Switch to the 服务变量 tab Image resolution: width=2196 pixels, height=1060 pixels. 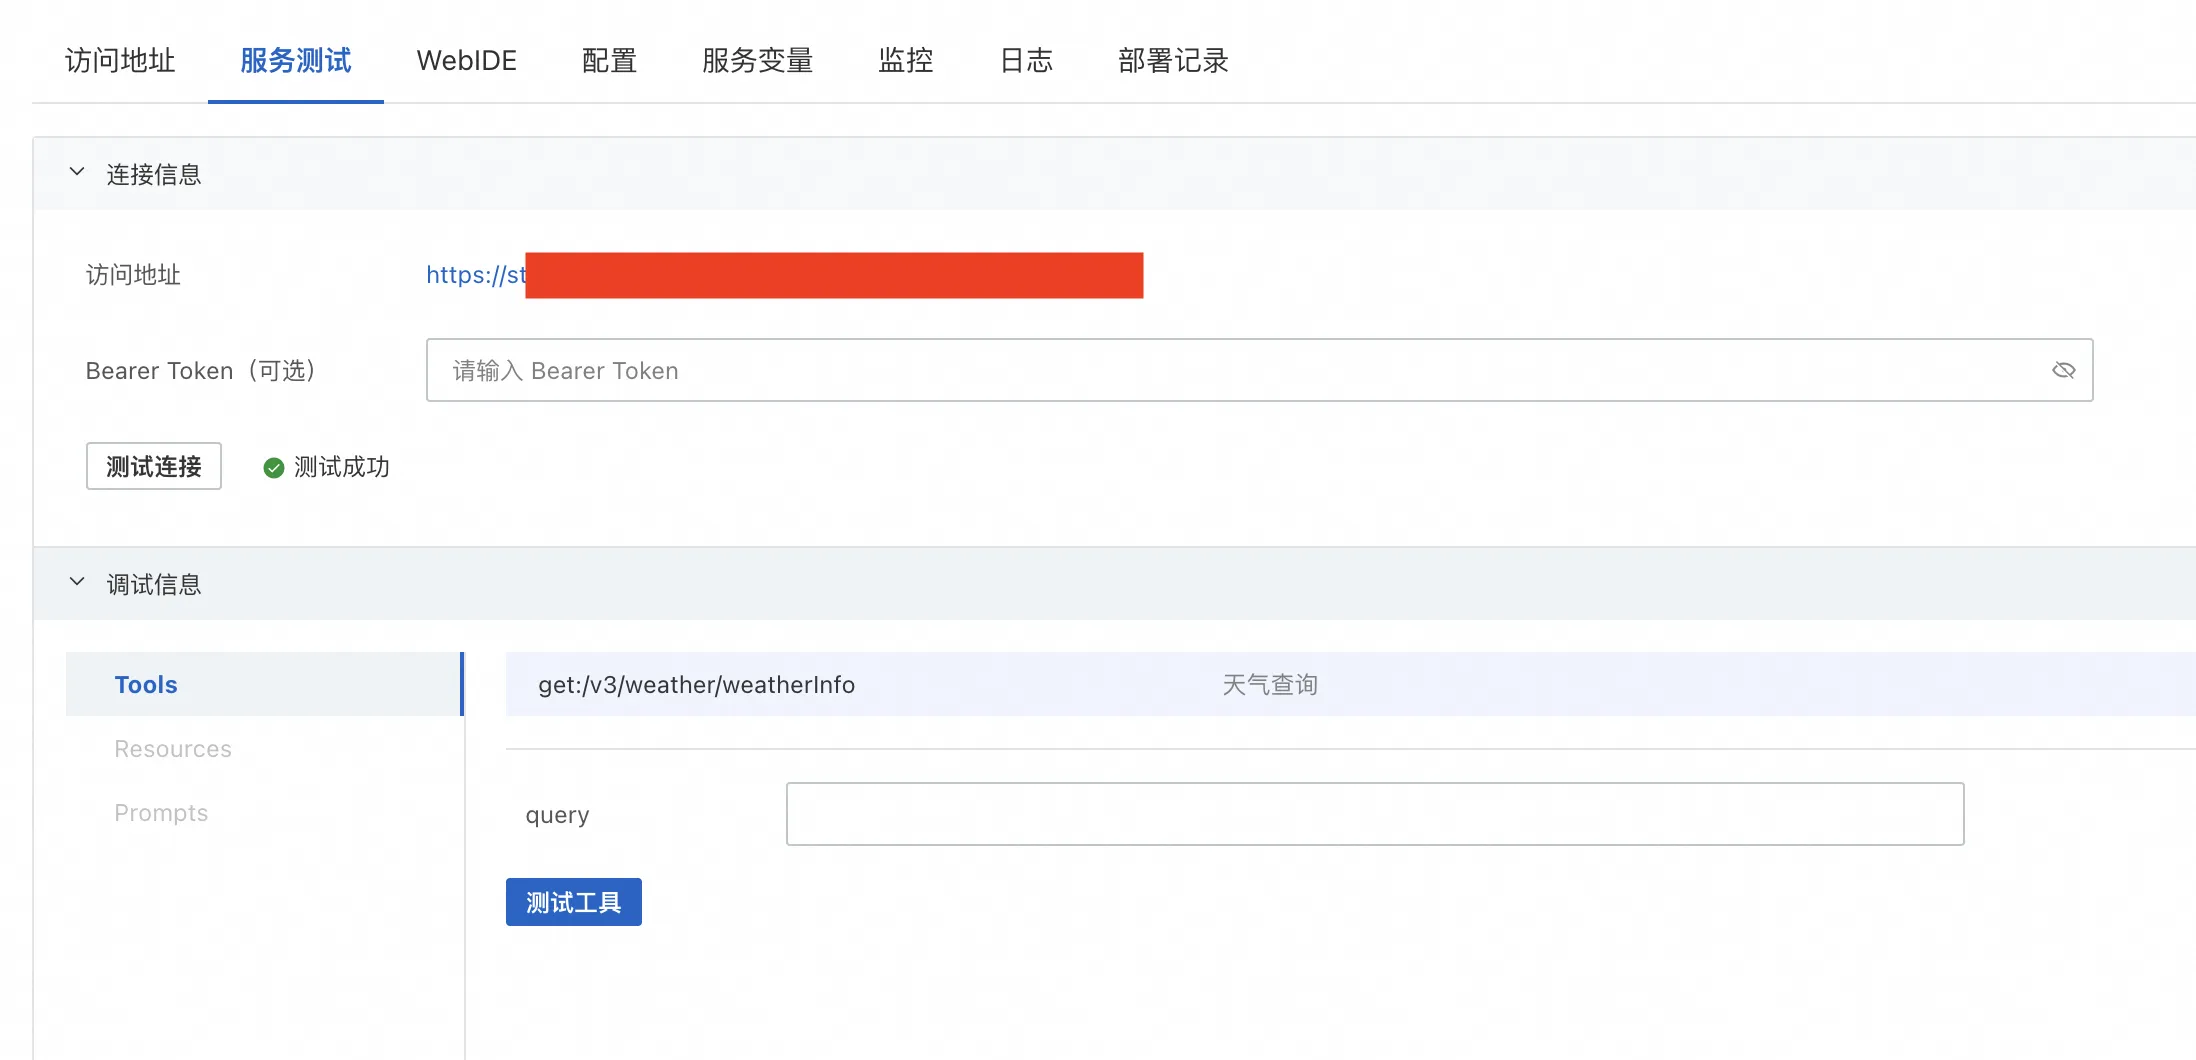[x=757, y=60]
